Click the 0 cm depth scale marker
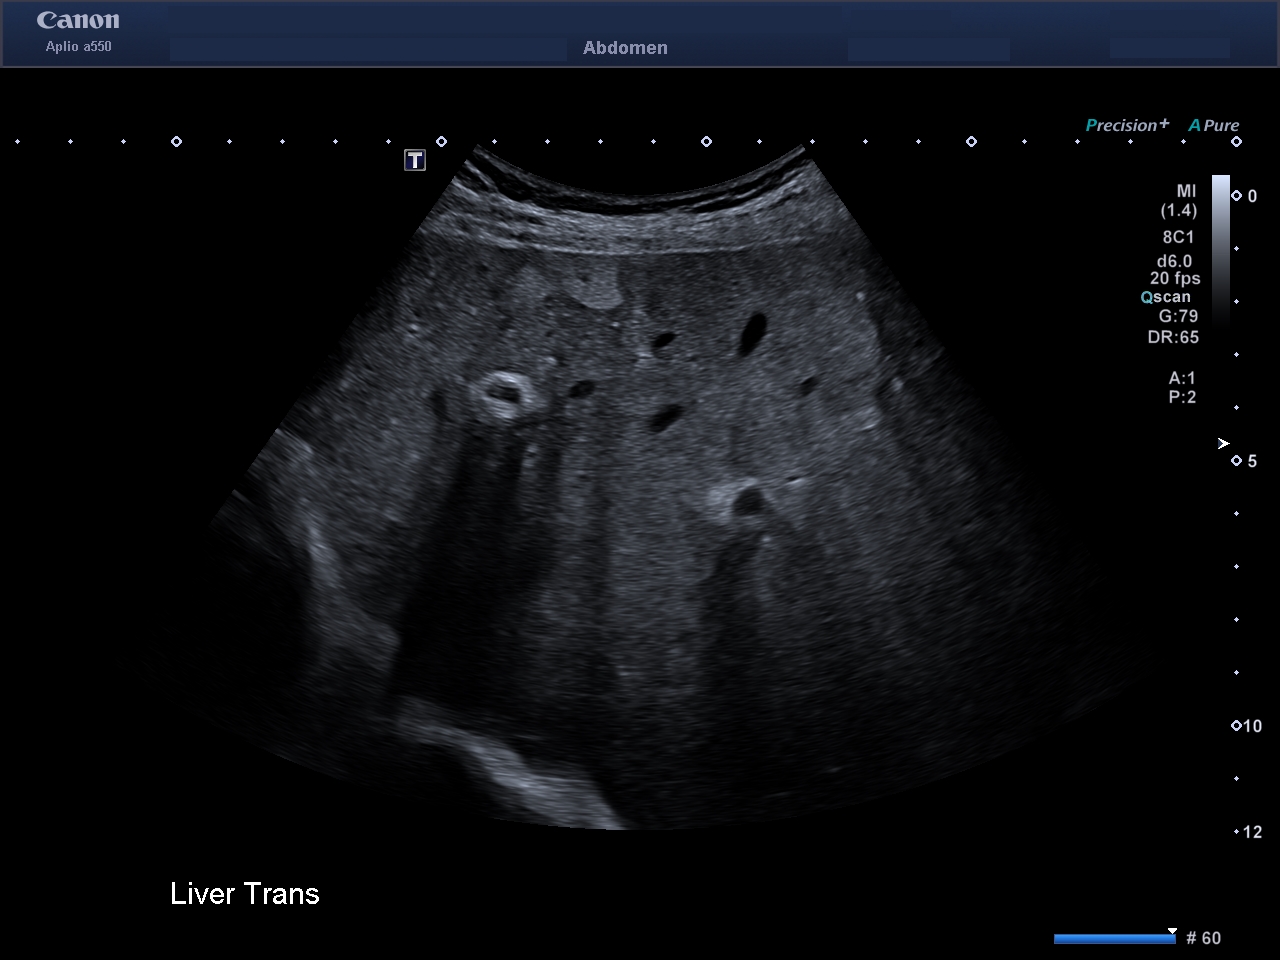The height and width of the screenshot is (960, 1280). (1246, 196)
